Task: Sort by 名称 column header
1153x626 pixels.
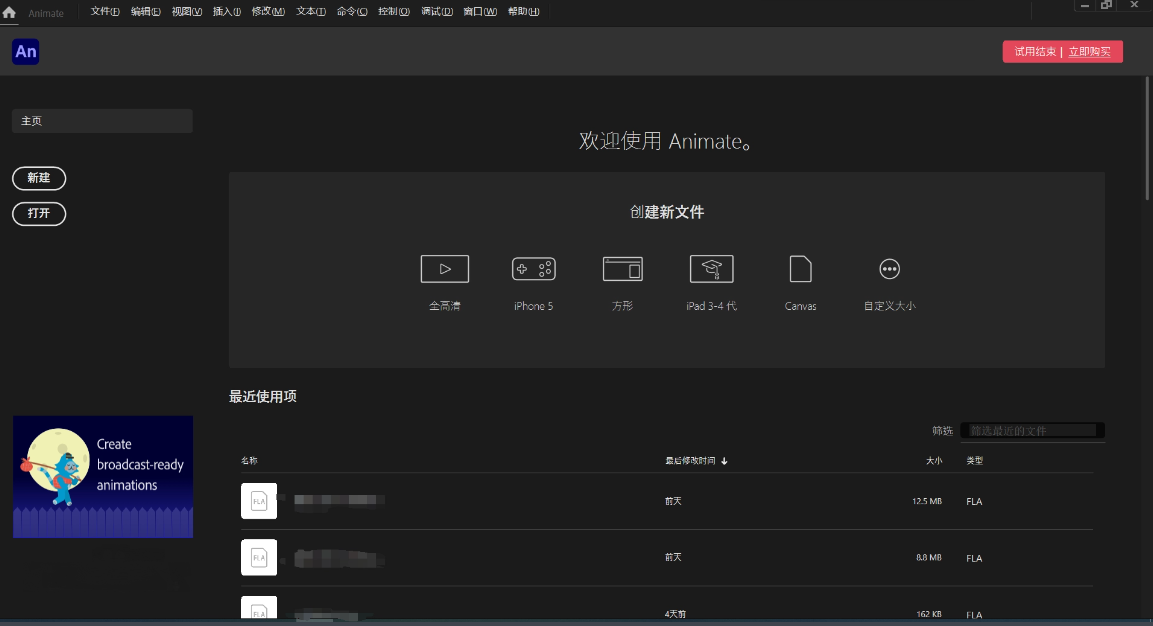Action: (x=249, y=460)
